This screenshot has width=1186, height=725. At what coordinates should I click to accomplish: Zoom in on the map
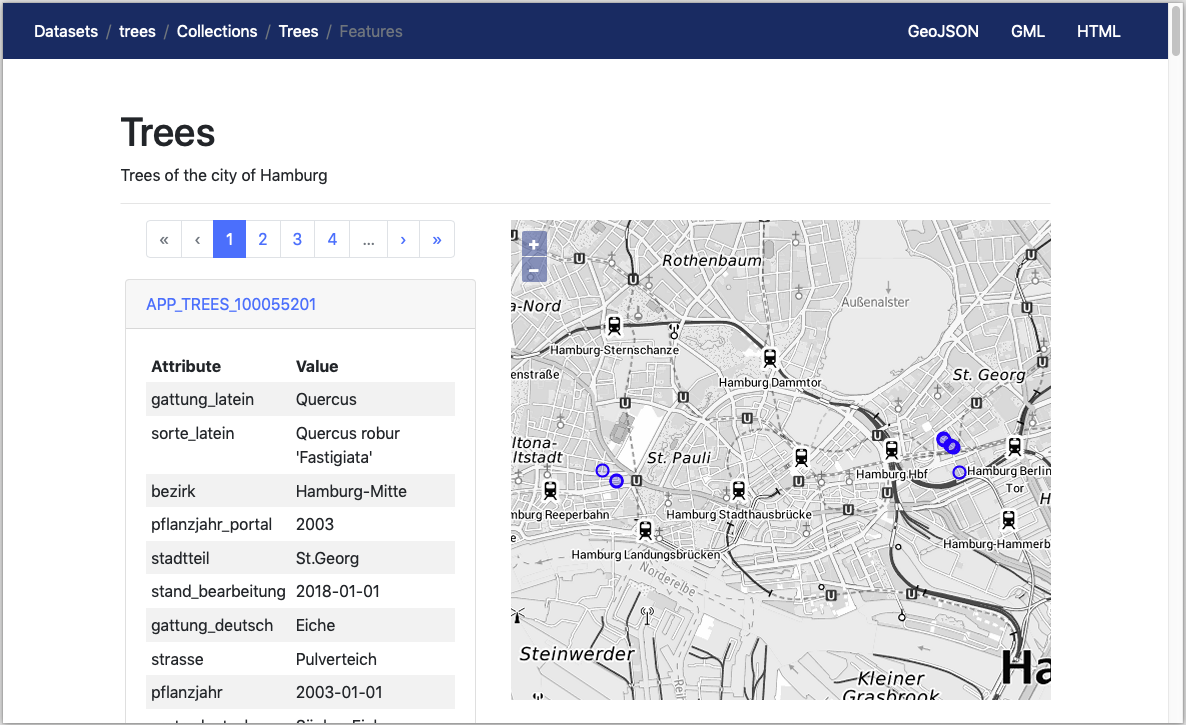click(x=534, y=245)
